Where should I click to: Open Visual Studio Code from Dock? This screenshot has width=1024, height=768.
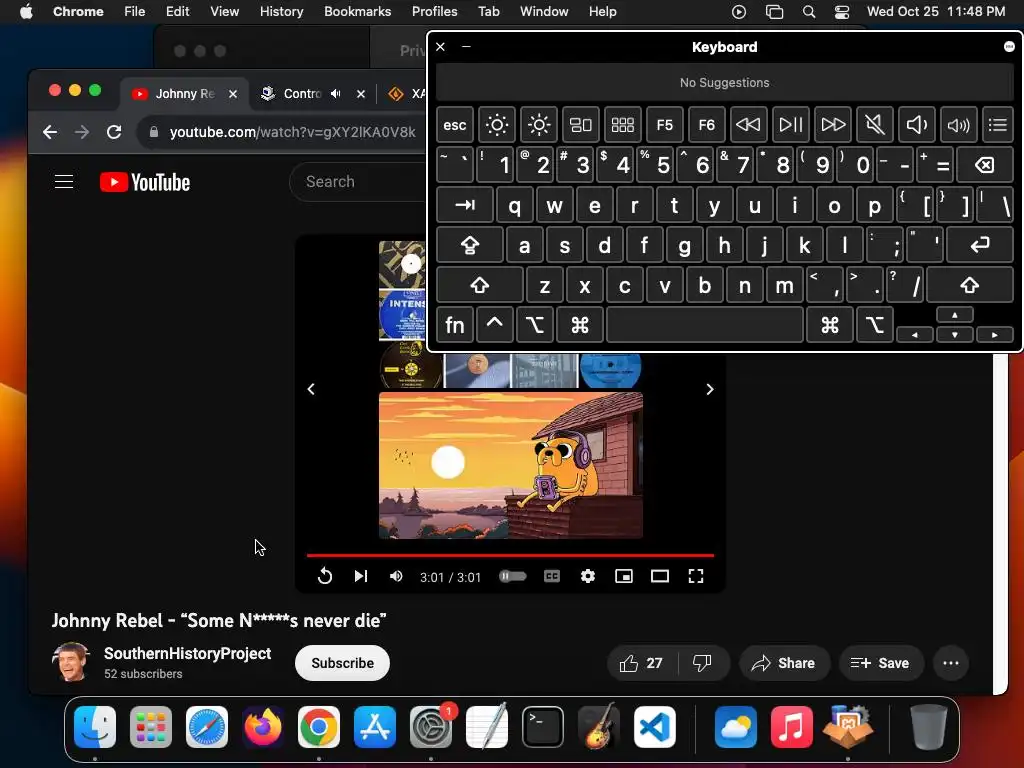tap(654, 727)
